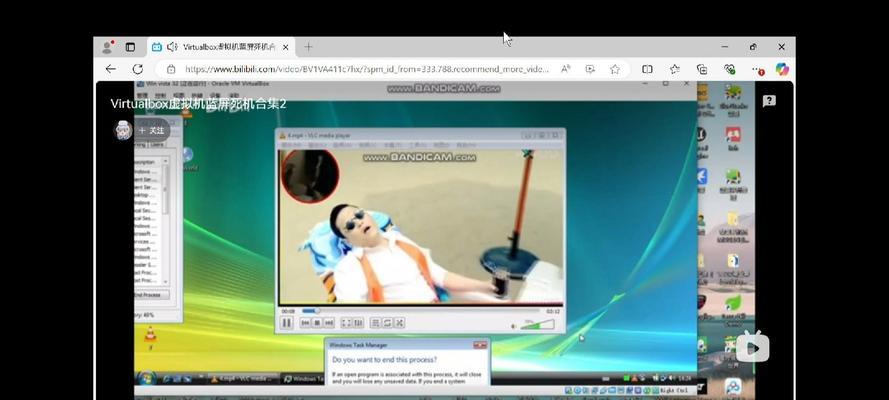Close the Virtualbox bilibili tab
This screenshot has width=889, height=400.
pos(285,47)
